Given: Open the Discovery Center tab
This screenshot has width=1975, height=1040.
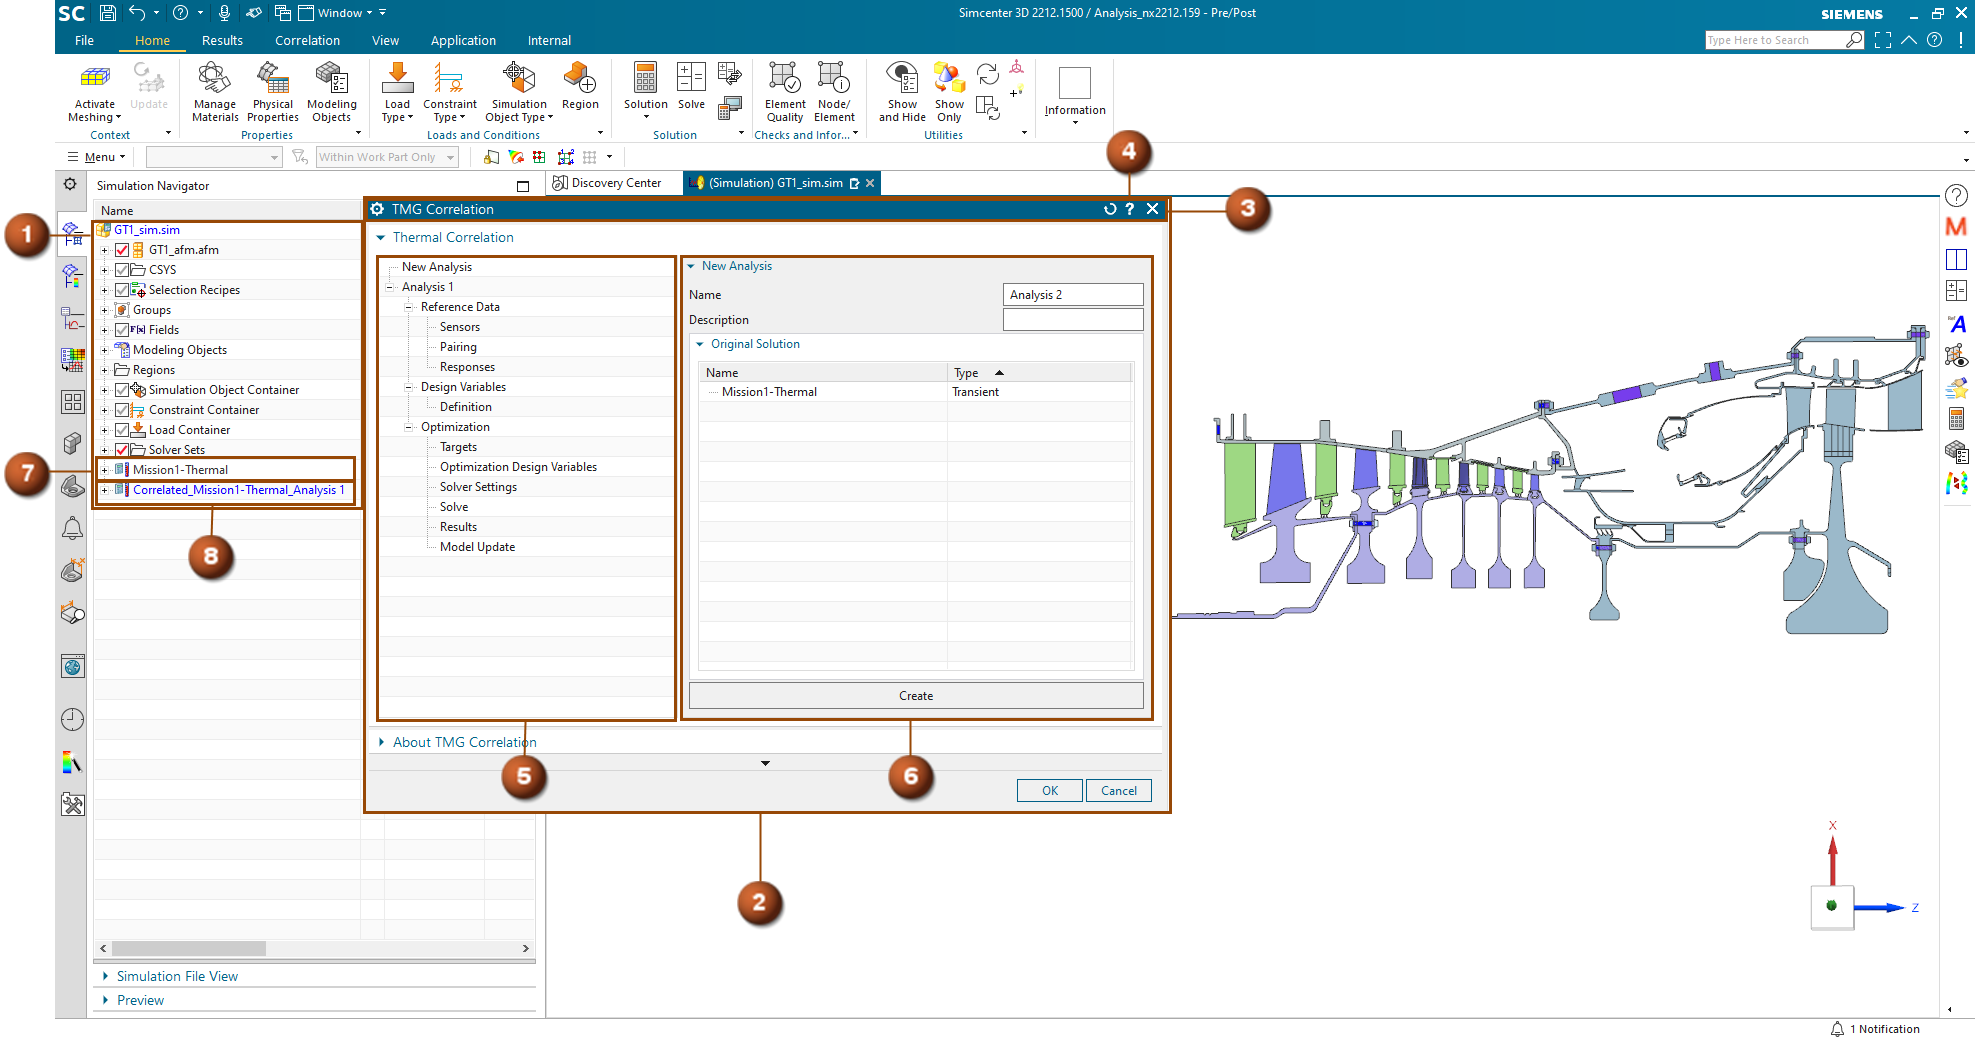Looking at the screenshot, I should tap(607, 183).
